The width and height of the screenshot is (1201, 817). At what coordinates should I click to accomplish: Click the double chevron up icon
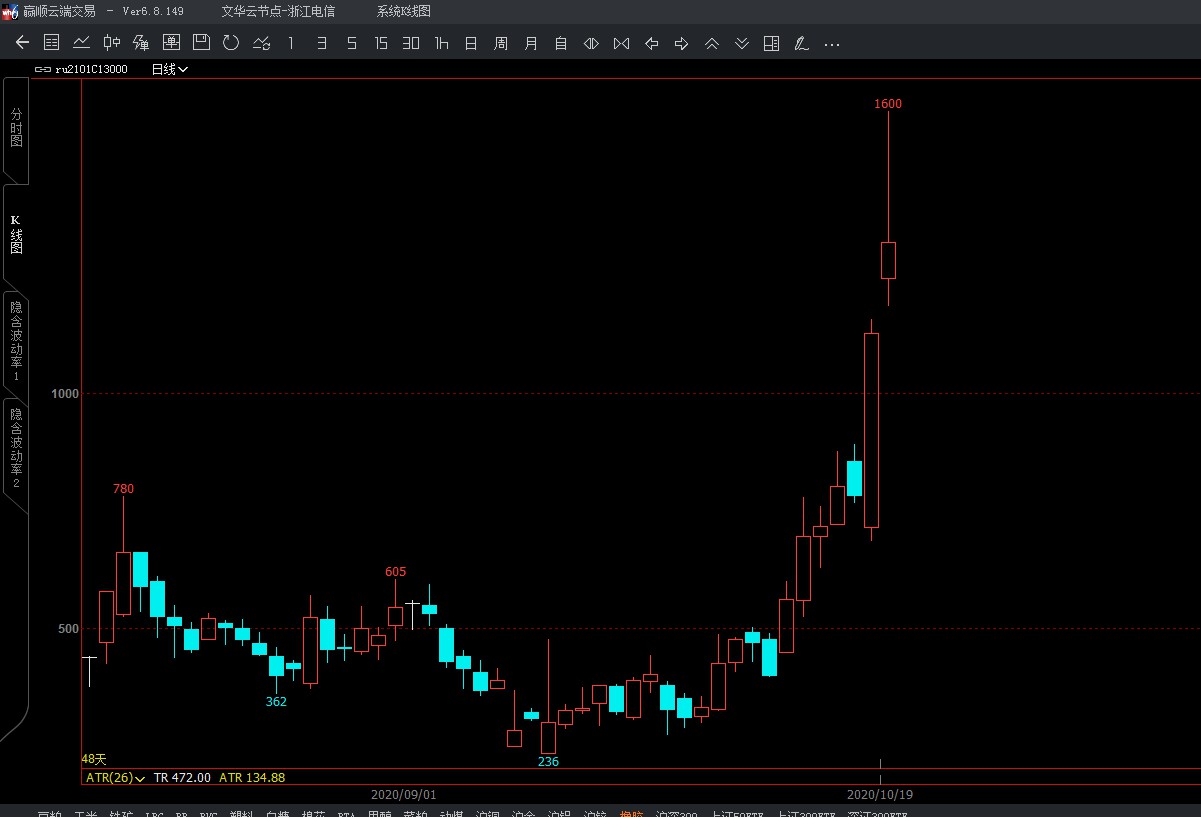pos(711,43)
